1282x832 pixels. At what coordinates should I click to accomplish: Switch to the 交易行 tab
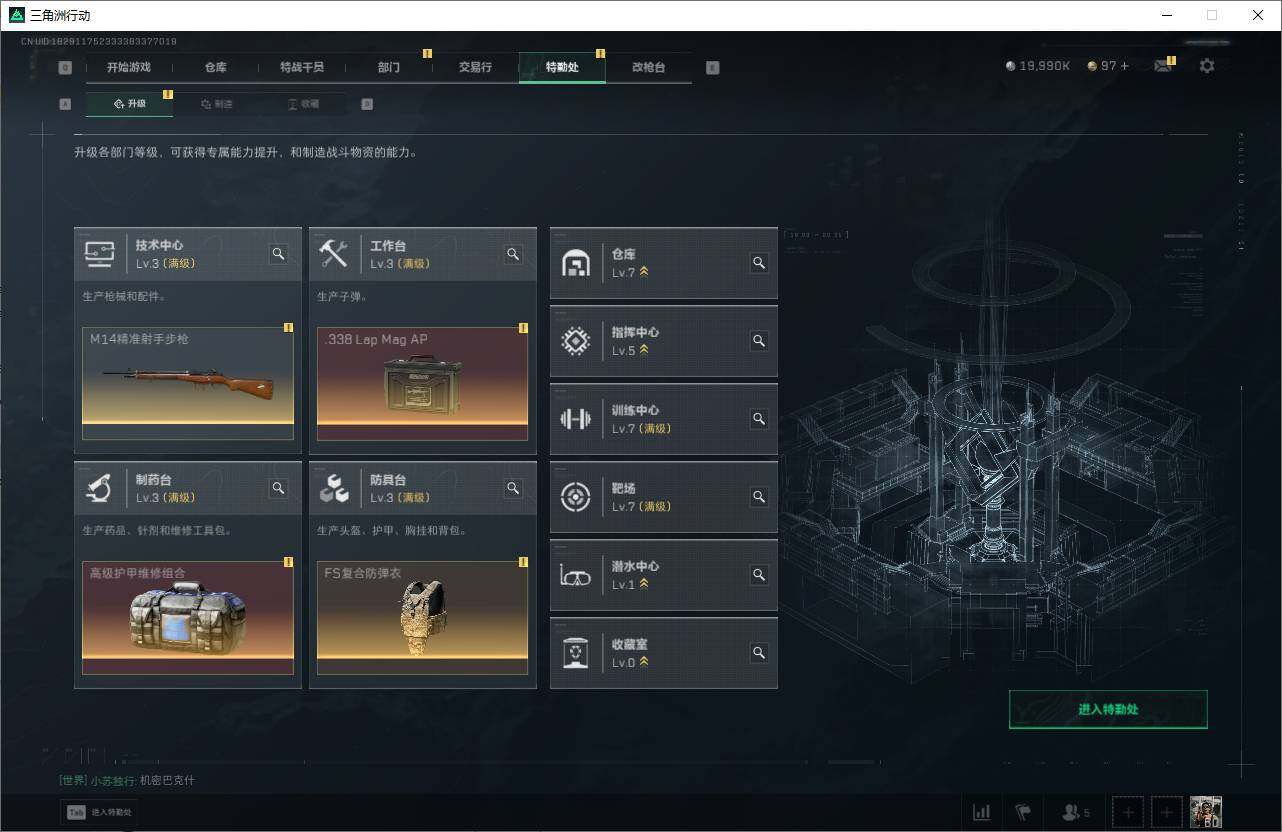pos(475,67)
